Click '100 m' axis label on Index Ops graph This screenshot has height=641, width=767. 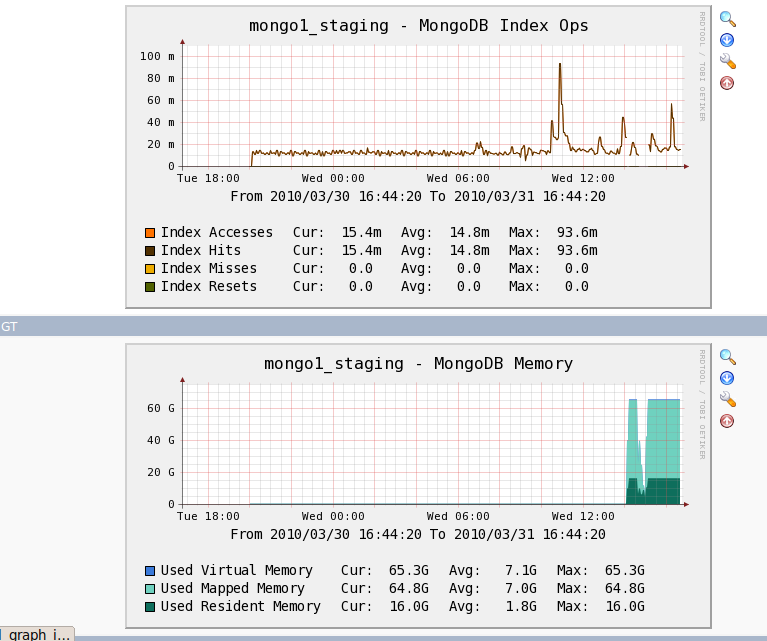click(158, 56)
